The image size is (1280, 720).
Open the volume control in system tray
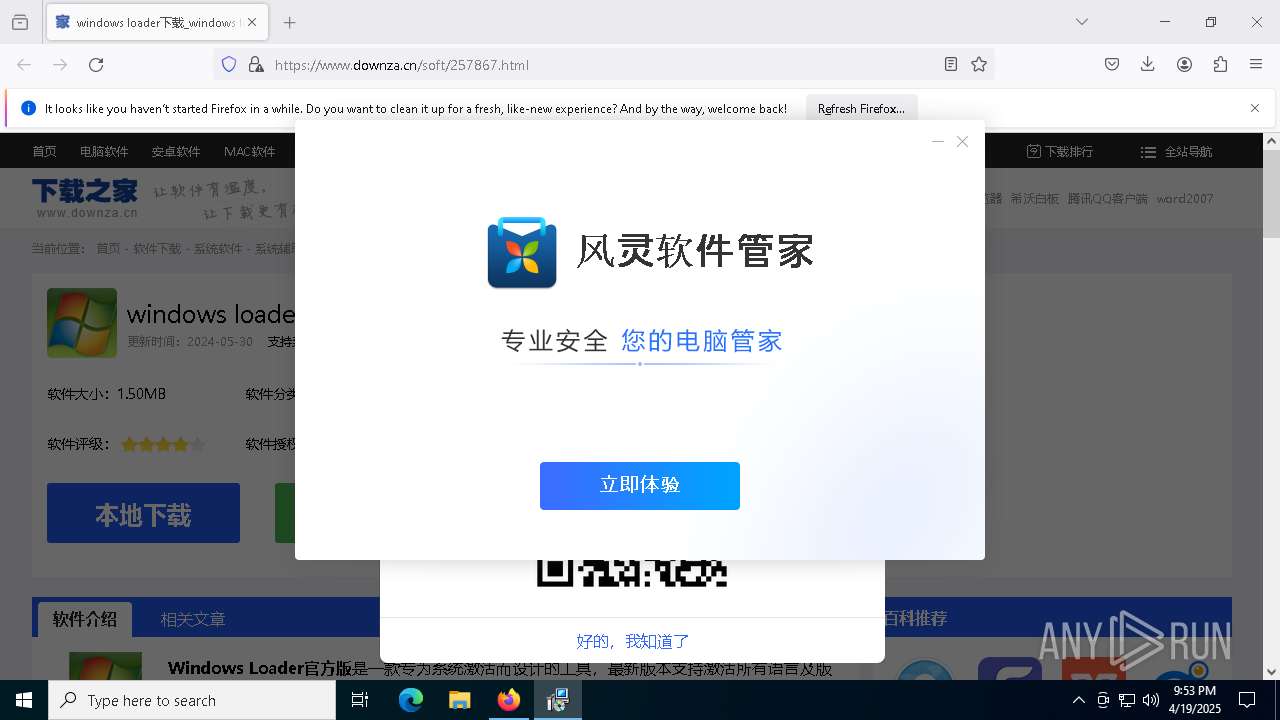(1151, 700)
